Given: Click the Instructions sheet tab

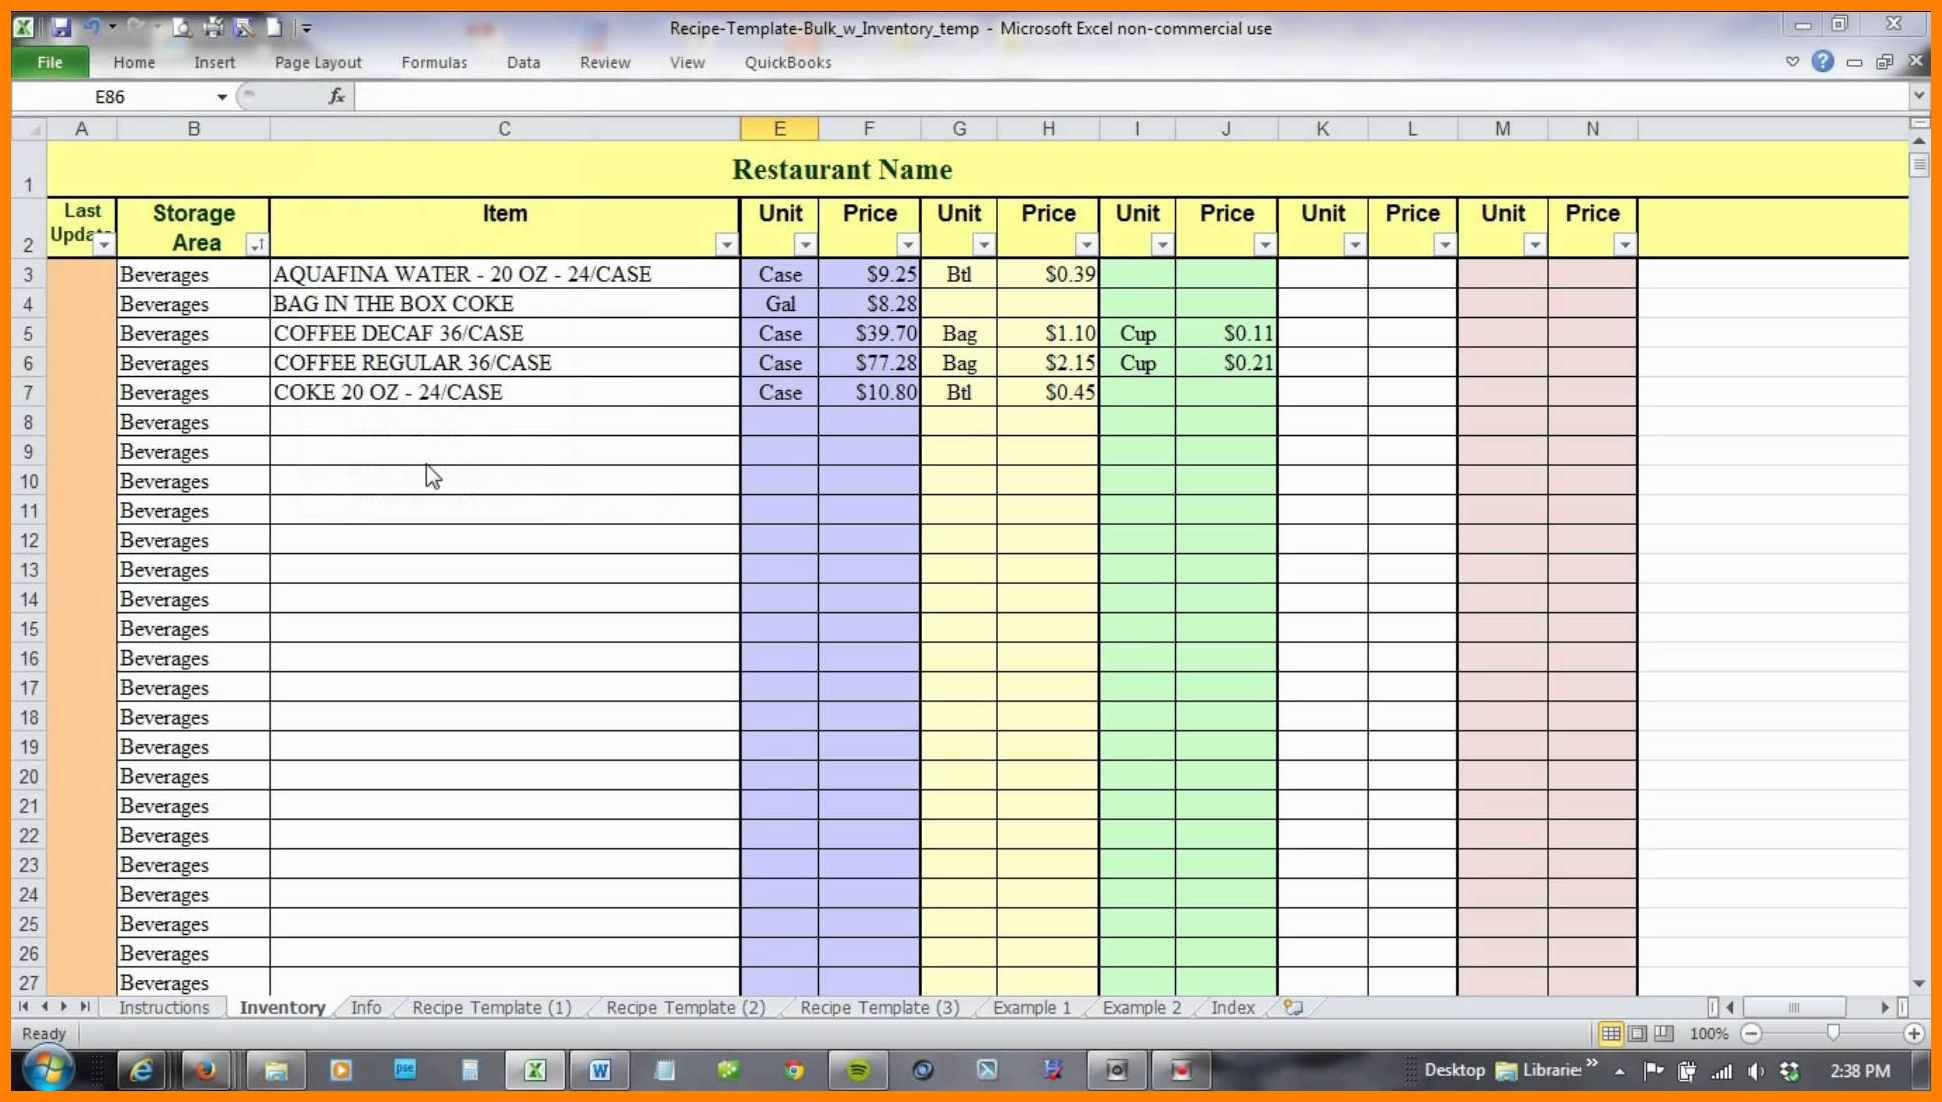Looking at the screenshot, I should coord(163,1006).
